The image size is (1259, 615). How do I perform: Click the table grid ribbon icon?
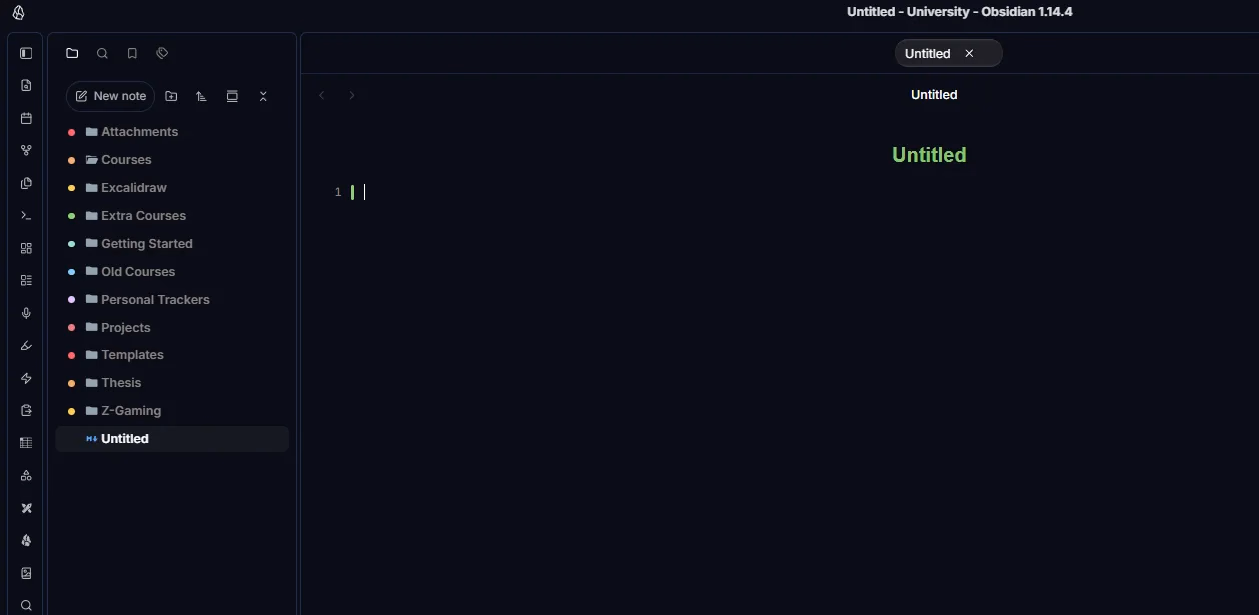point(26,443)
